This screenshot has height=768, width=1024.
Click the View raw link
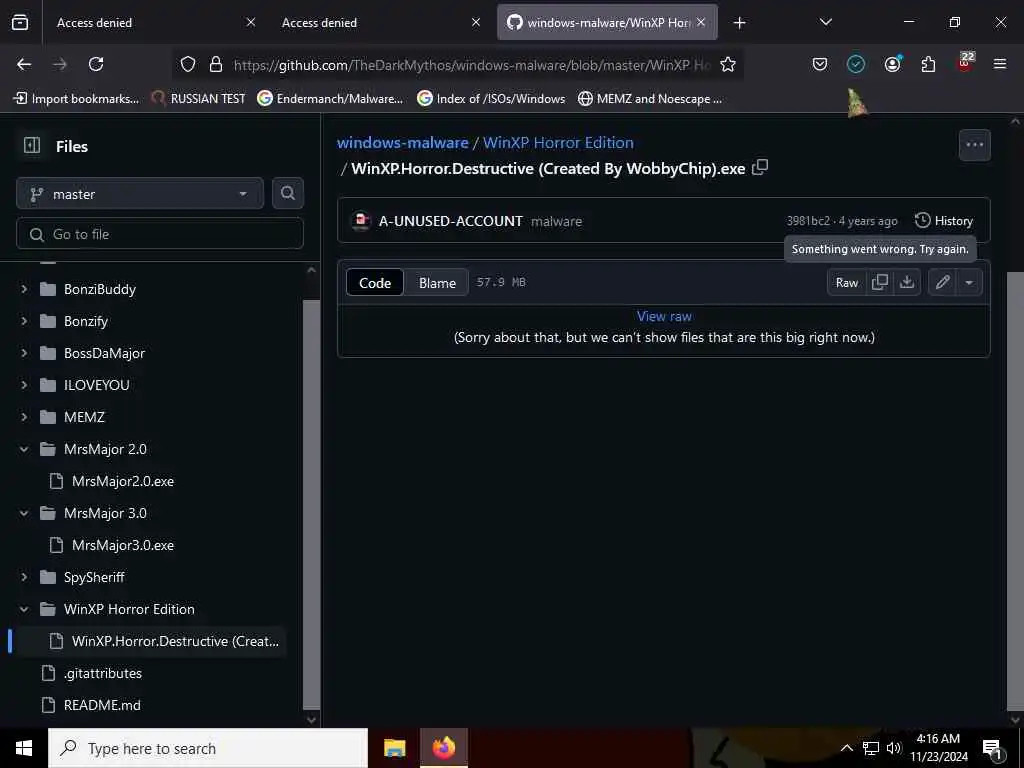664,316
